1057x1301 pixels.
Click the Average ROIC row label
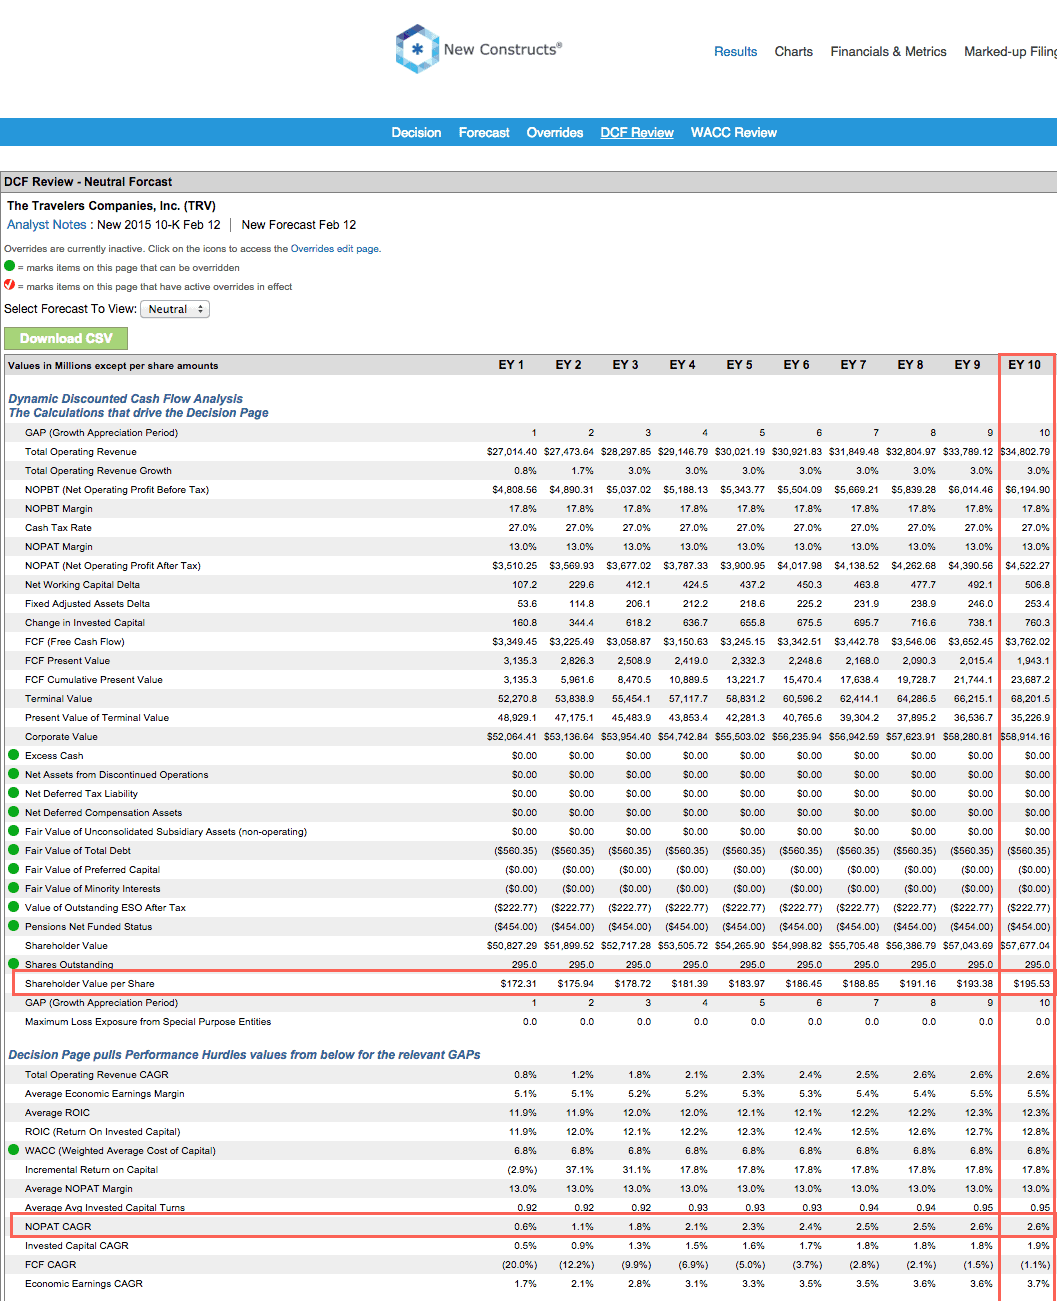click(57, 1113)
